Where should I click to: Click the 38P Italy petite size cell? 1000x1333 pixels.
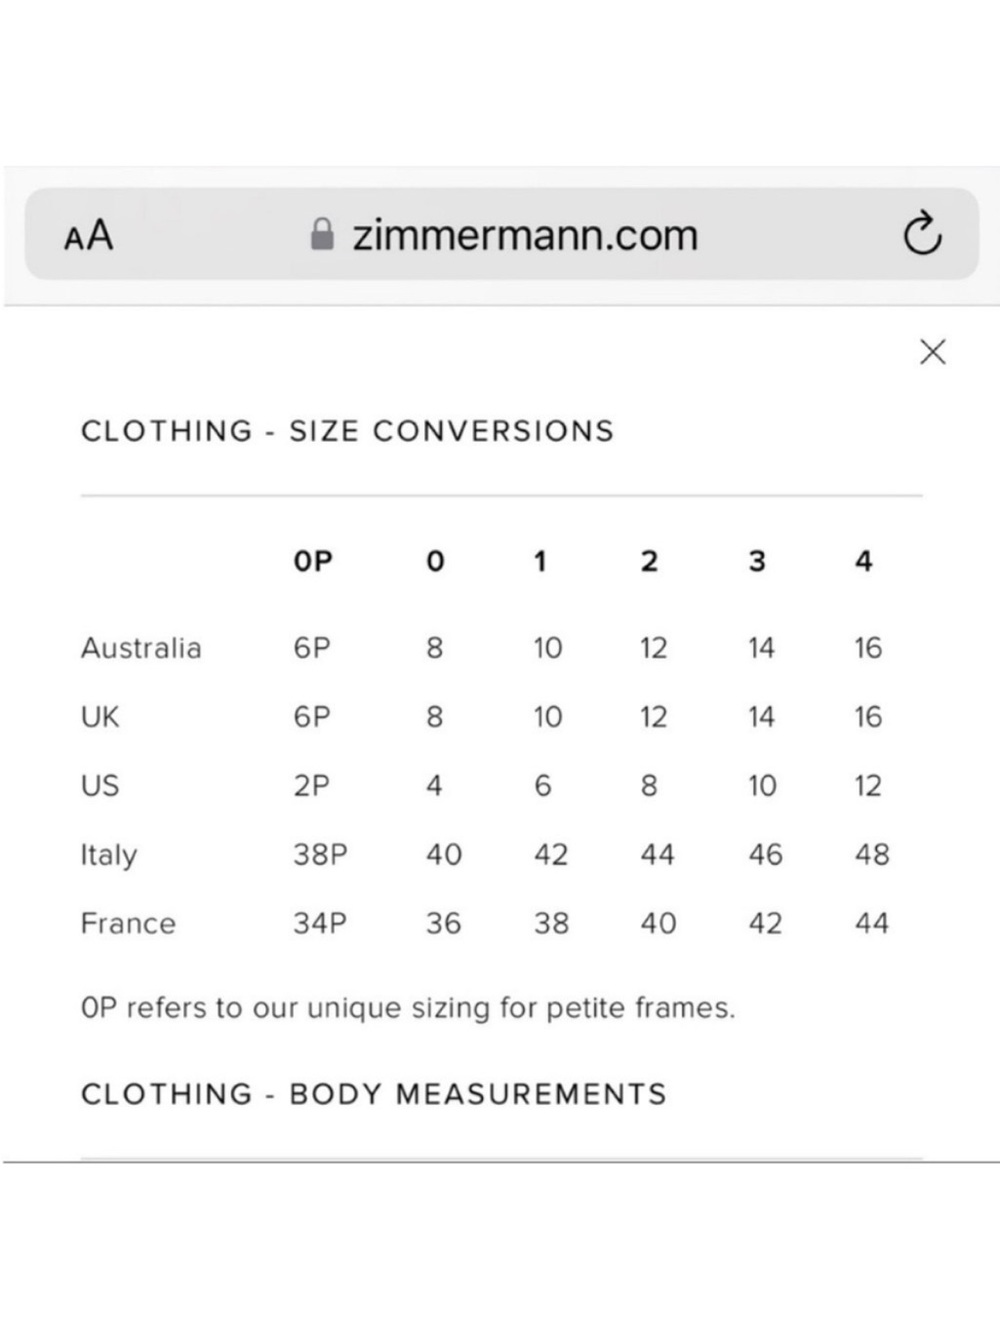pos(320,855)
